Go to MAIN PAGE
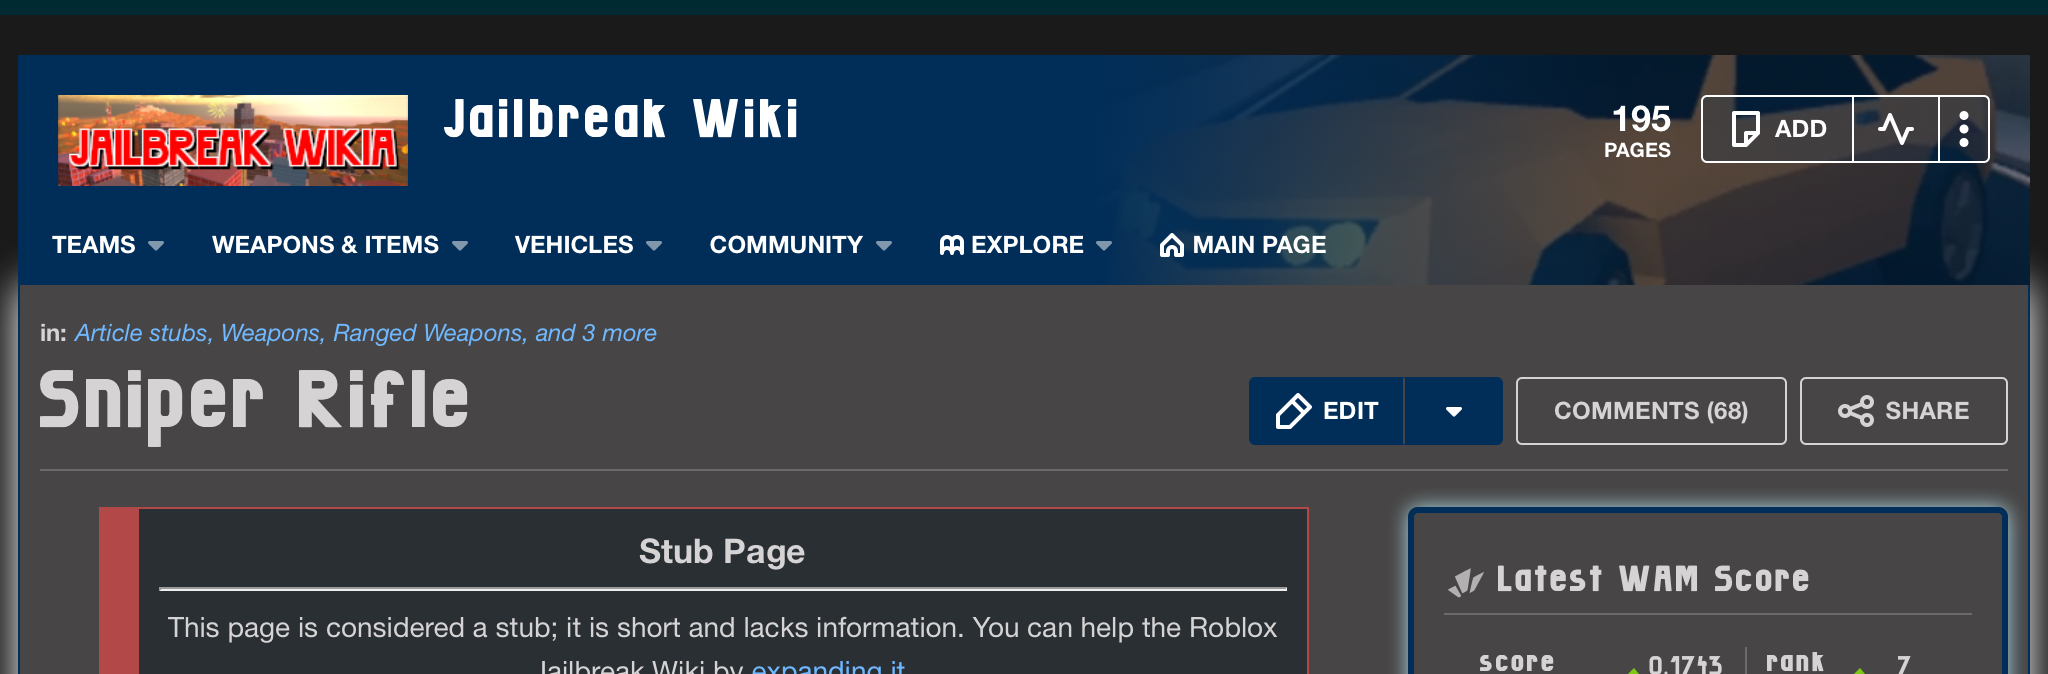 (x=1243, y=245)
